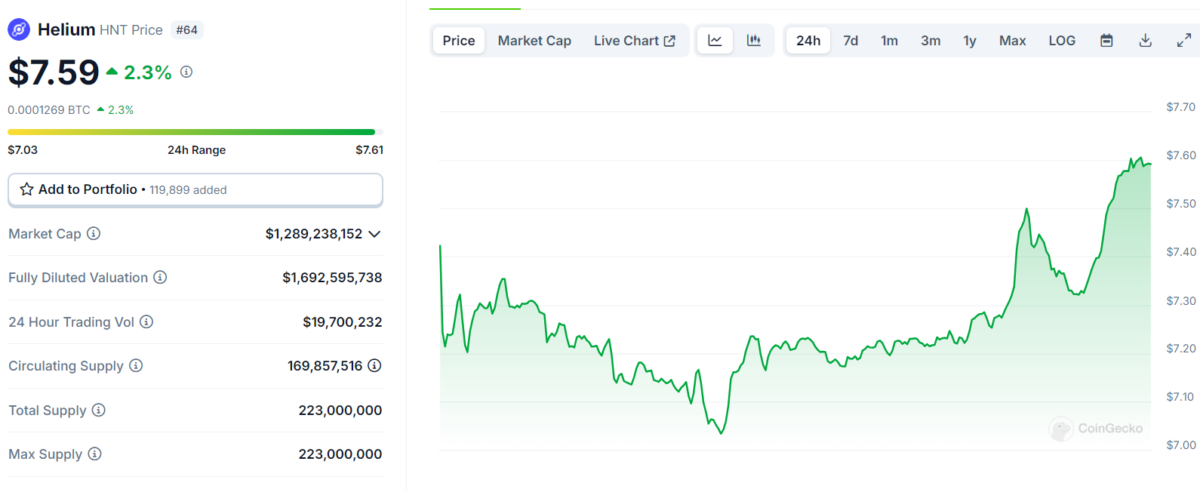The width and height of the screenshot is (1200, 492).
Task: Open the calendar date range picker
Action: click(x=1107, y=41)
